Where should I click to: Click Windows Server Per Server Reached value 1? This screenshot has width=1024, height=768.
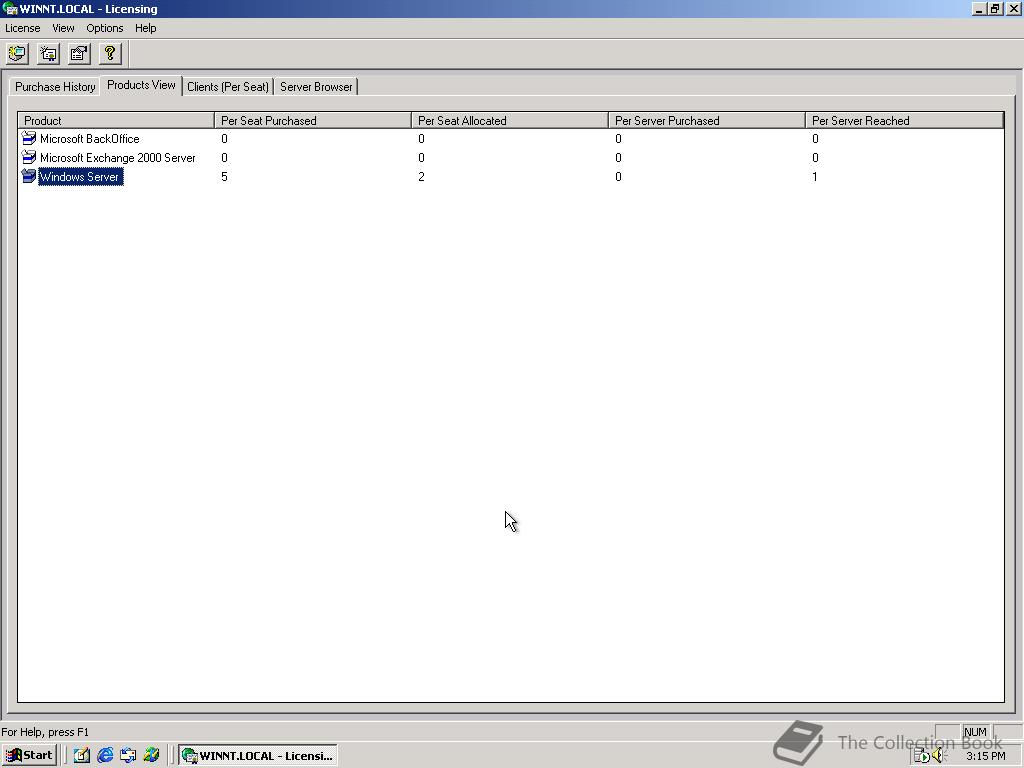815,177
